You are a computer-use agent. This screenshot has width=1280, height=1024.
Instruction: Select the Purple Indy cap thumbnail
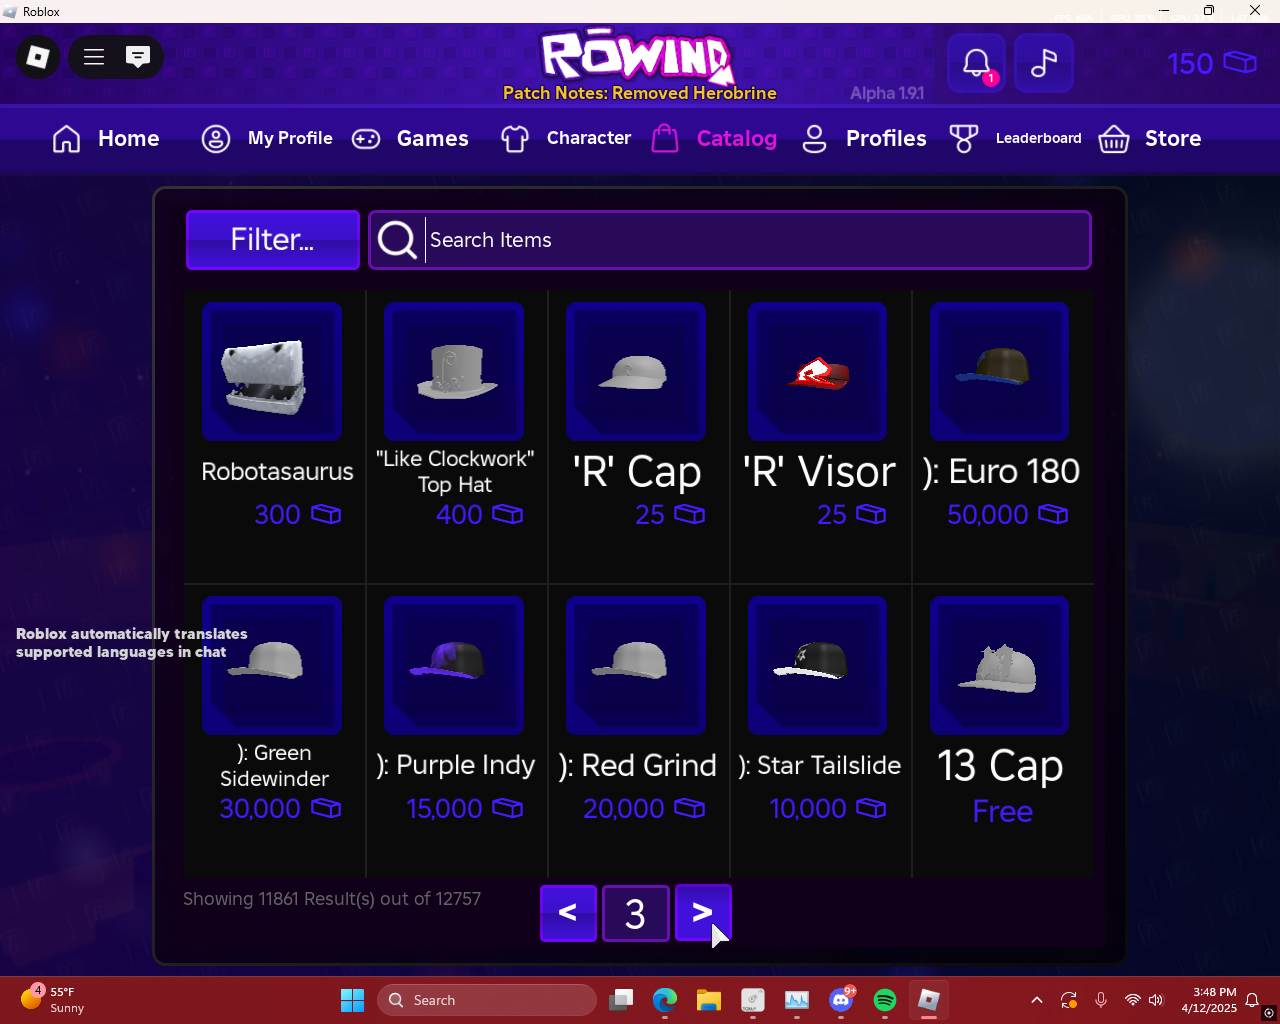click(454, 666)
